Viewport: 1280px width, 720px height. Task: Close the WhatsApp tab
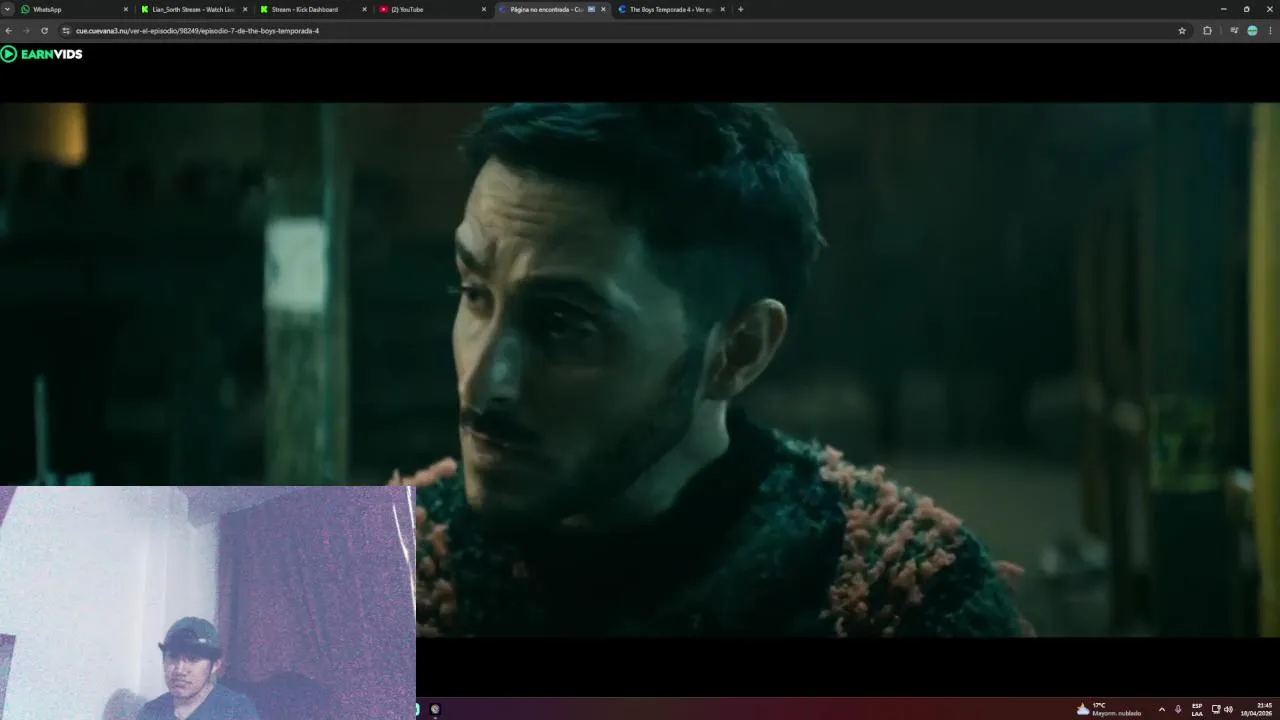click(x=126, y=9)
